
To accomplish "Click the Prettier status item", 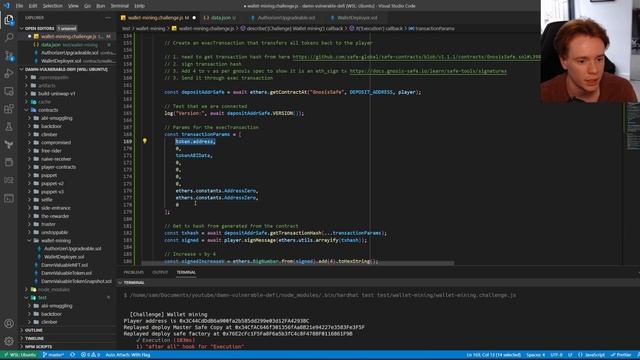I will [x=621, y=355].
